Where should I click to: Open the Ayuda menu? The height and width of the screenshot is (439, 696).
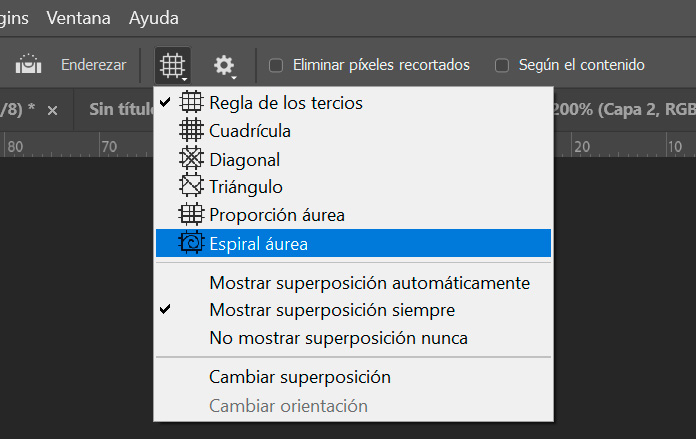[154, 18]
